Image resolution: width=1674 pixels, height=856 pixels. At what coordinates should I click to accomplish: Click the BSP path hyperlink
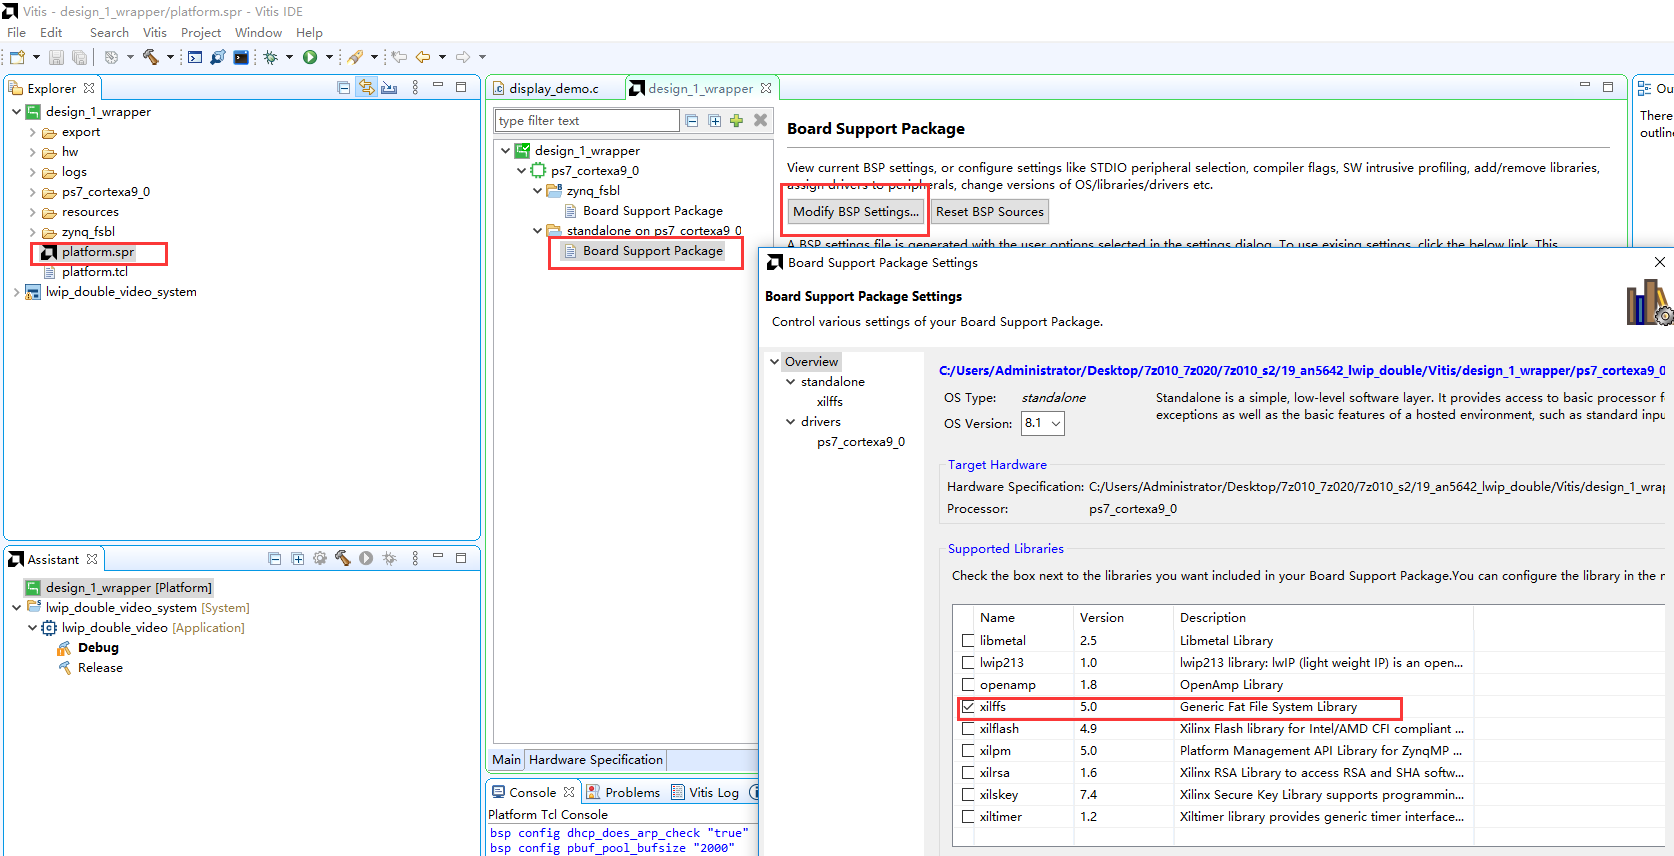[x=1302, y=371]
